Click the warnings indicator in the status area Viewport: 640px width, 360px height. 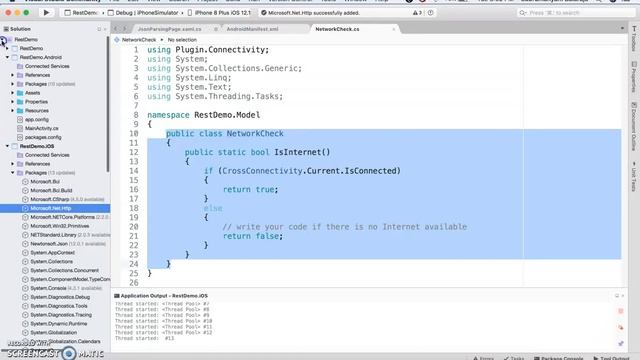(x=417, y=13)
